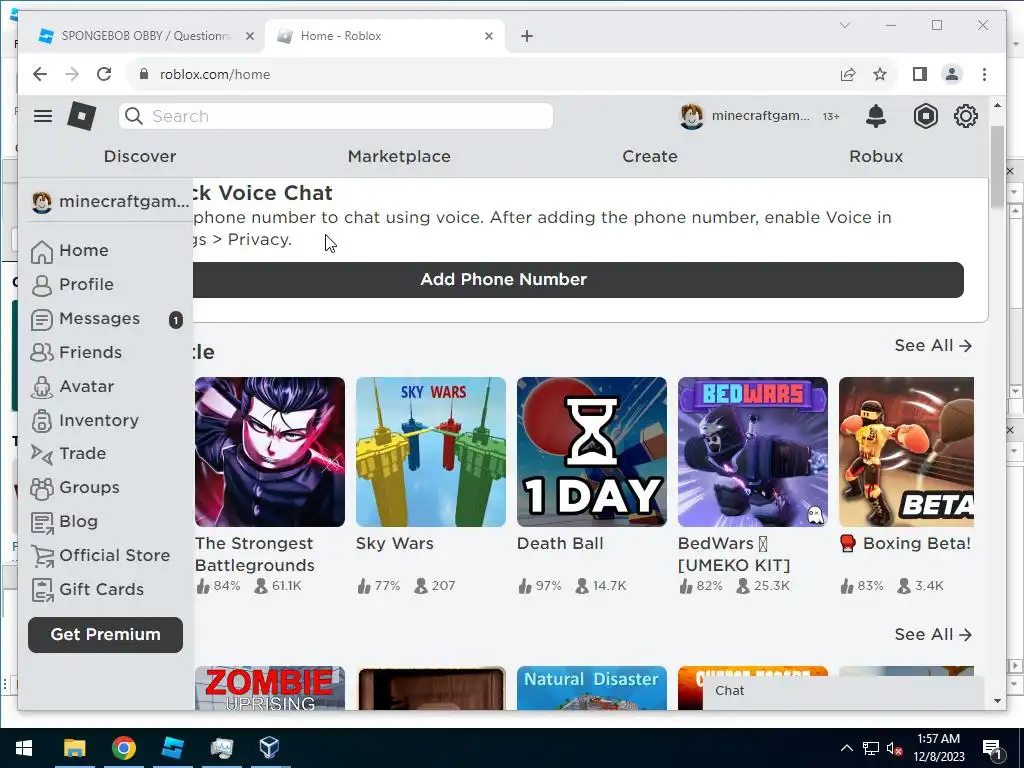Show hidden system tray icons

pyautogui.click(x=846, y=748)
